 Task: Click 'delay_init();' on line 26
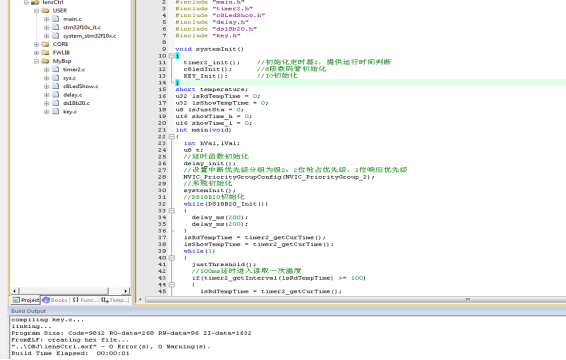click(x=209, y=163)
